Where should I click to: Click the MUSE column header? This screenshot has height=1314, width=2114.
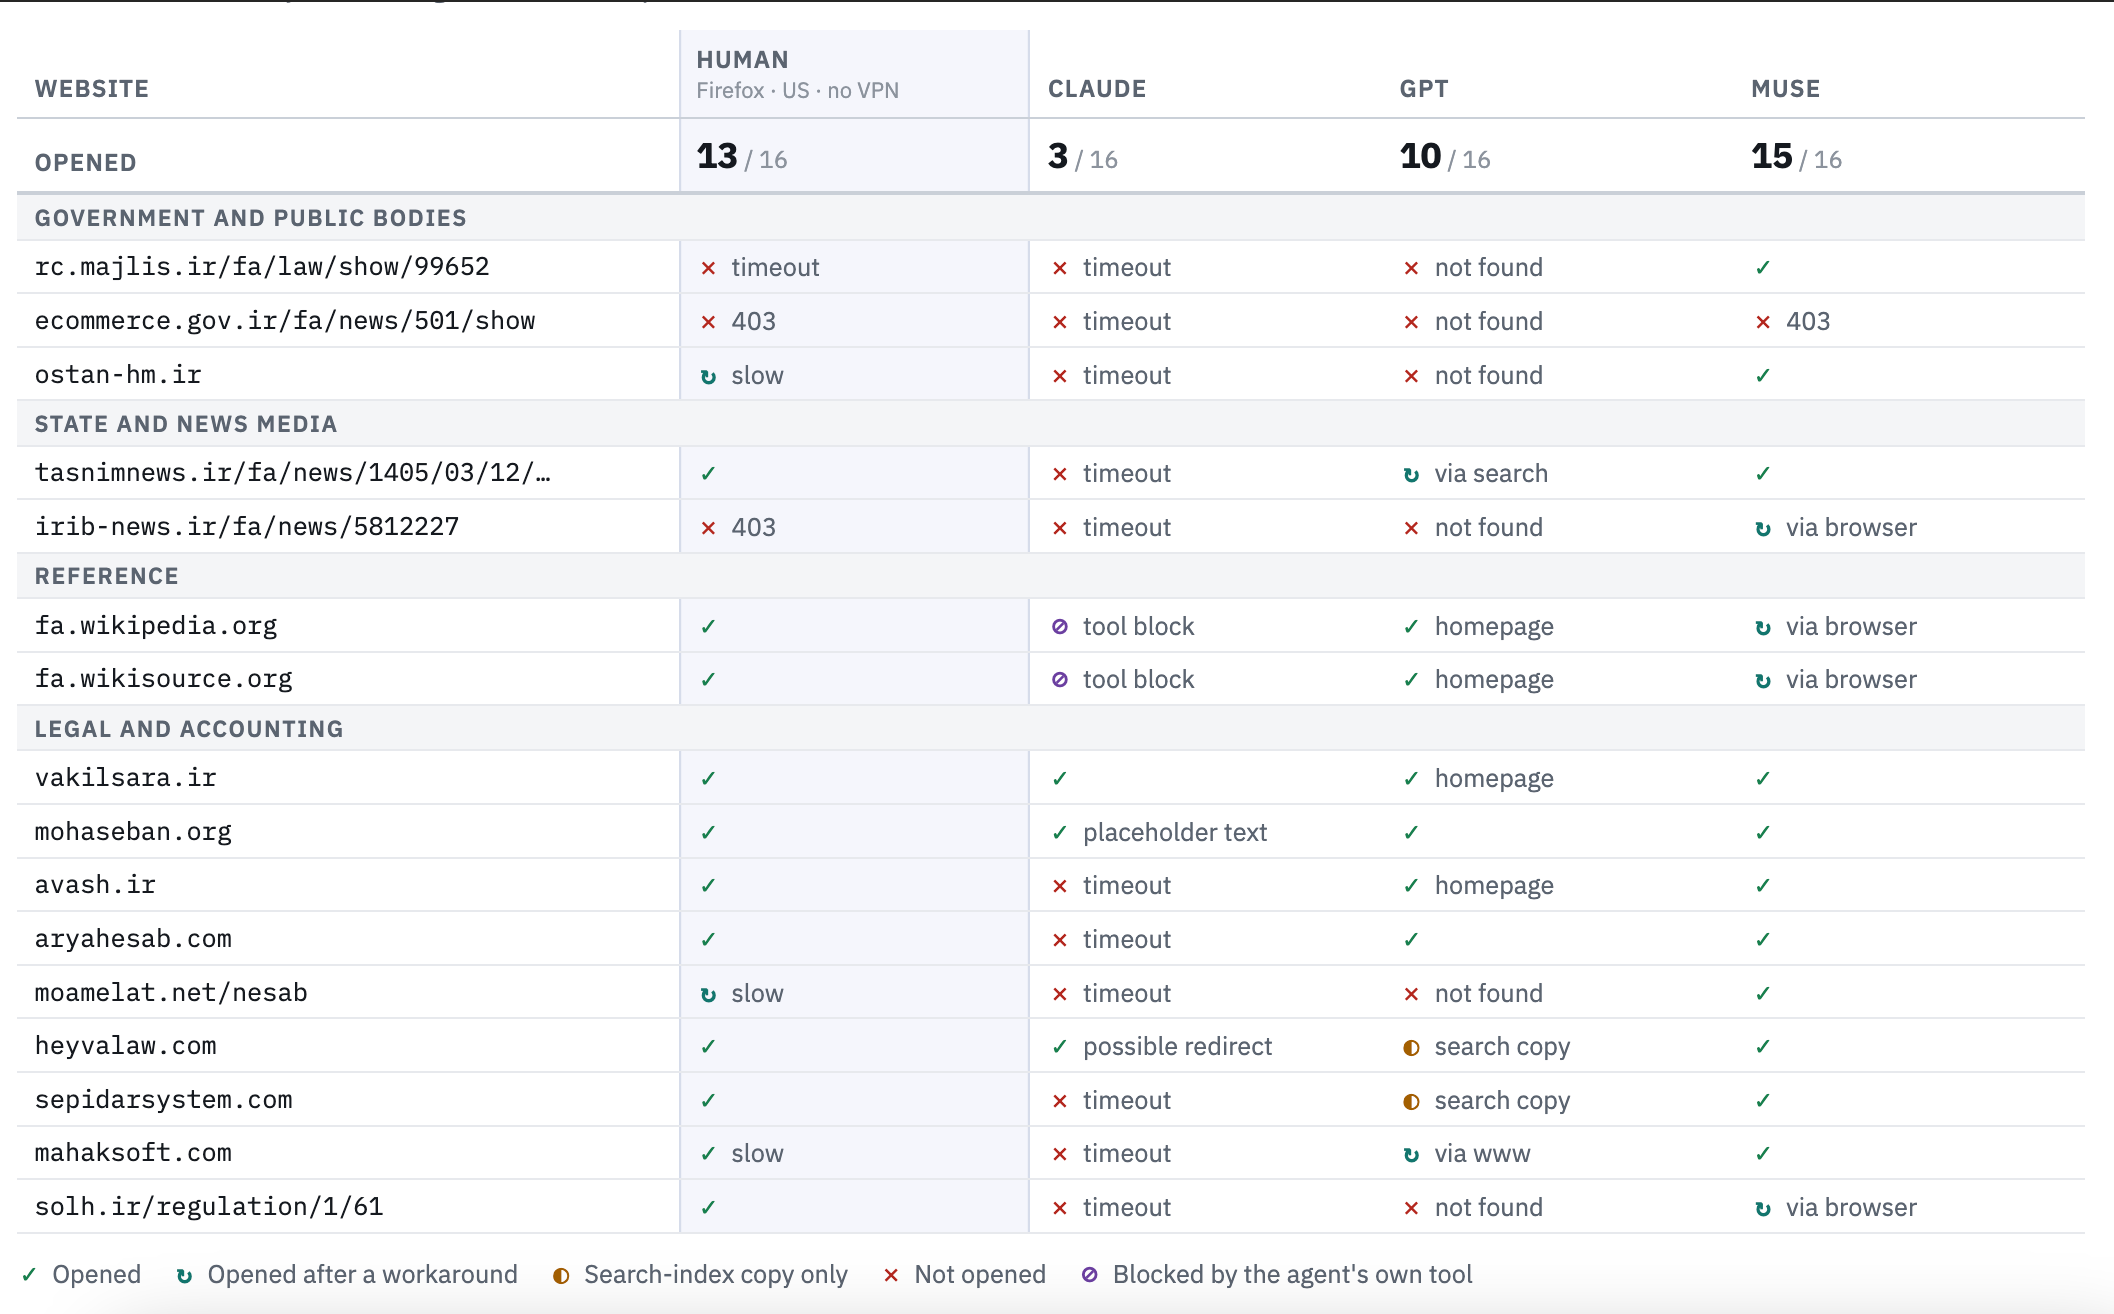[x=1786, y=89]
